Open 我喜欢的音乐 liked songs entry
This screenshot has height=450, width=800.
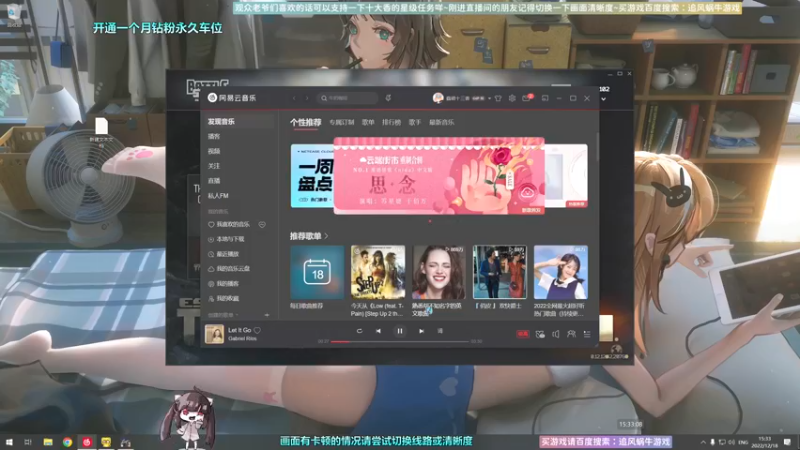(x=229, y=224)
